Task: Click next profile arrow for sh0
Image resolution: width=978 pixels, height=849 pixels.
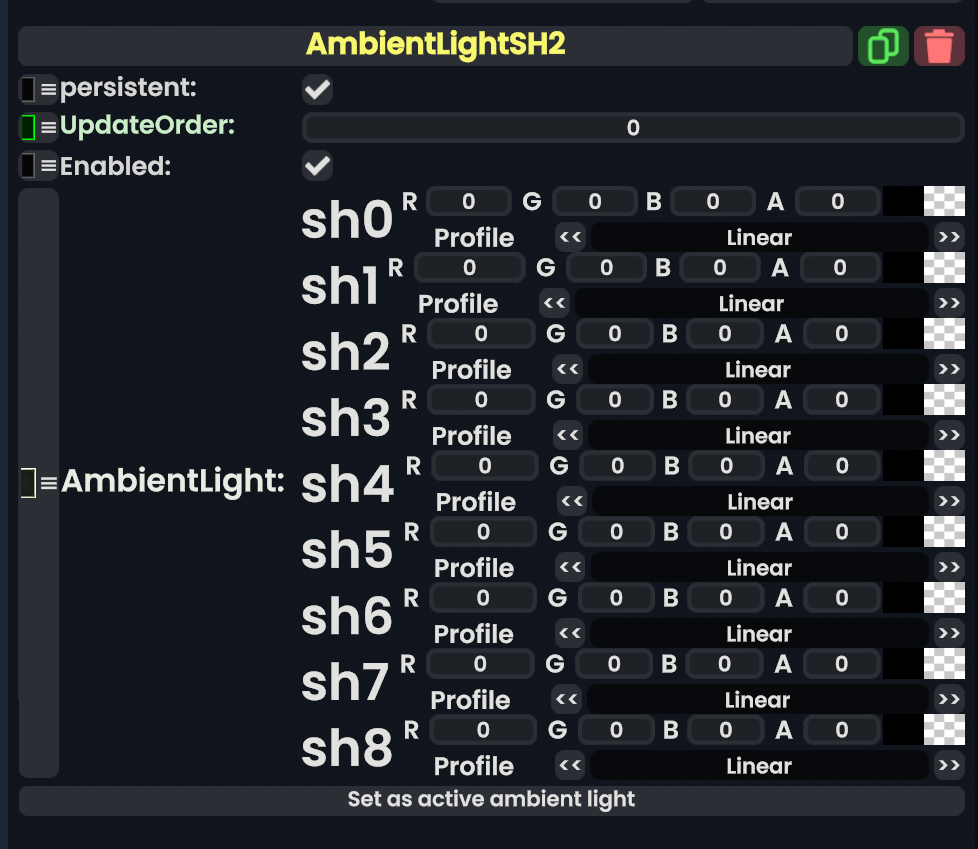Action: point(948,237)
